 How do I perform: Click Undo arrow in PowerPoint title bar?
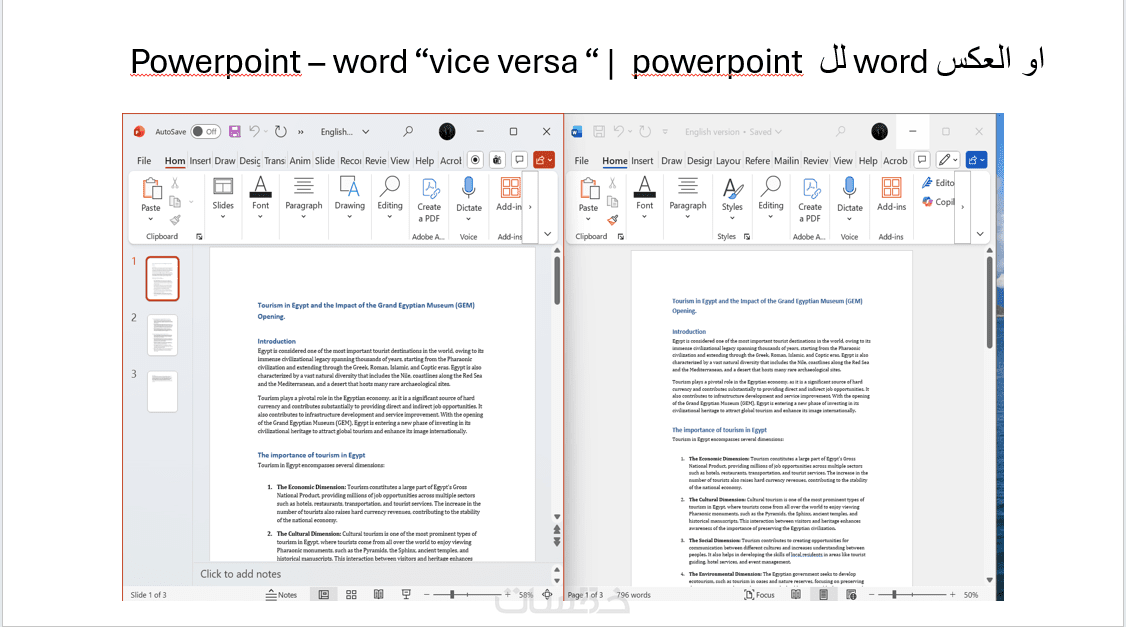click(x=254, y=131)
